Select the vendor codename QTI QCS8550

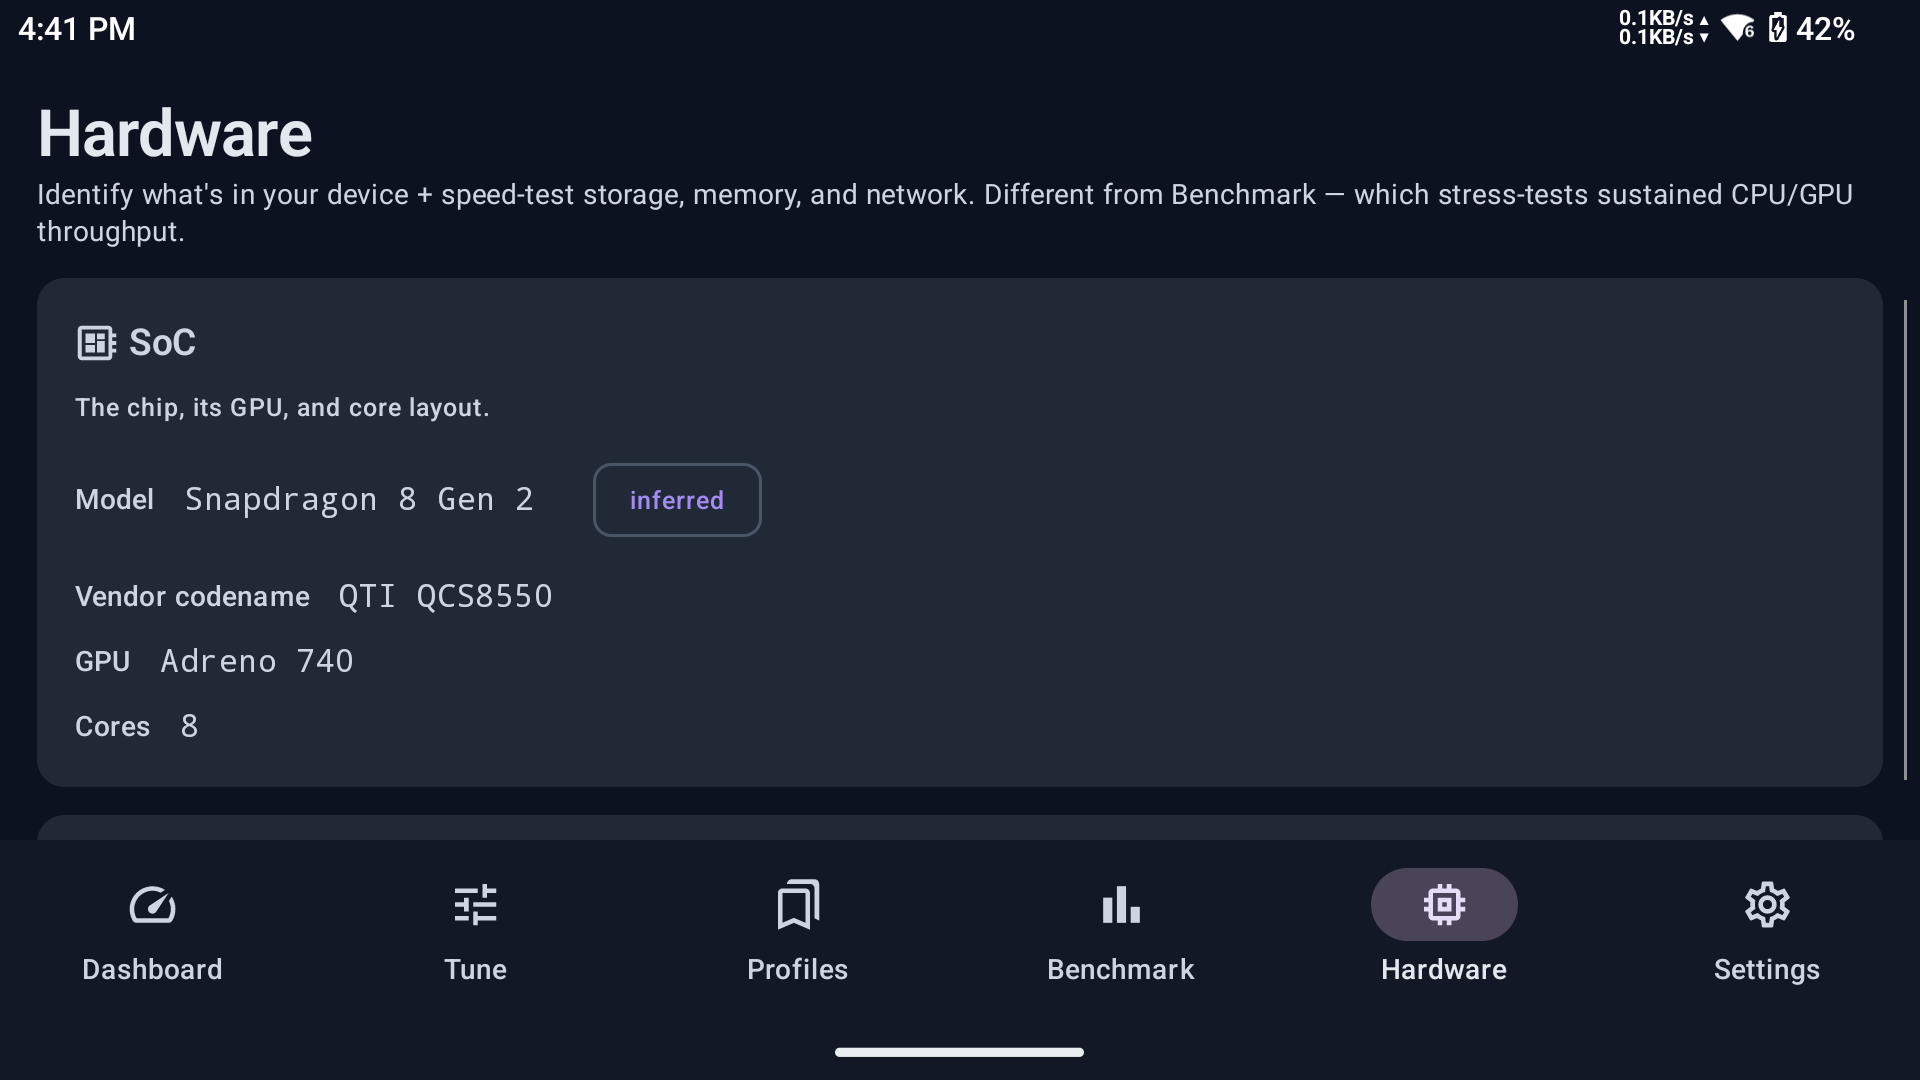tap(445, 596)
